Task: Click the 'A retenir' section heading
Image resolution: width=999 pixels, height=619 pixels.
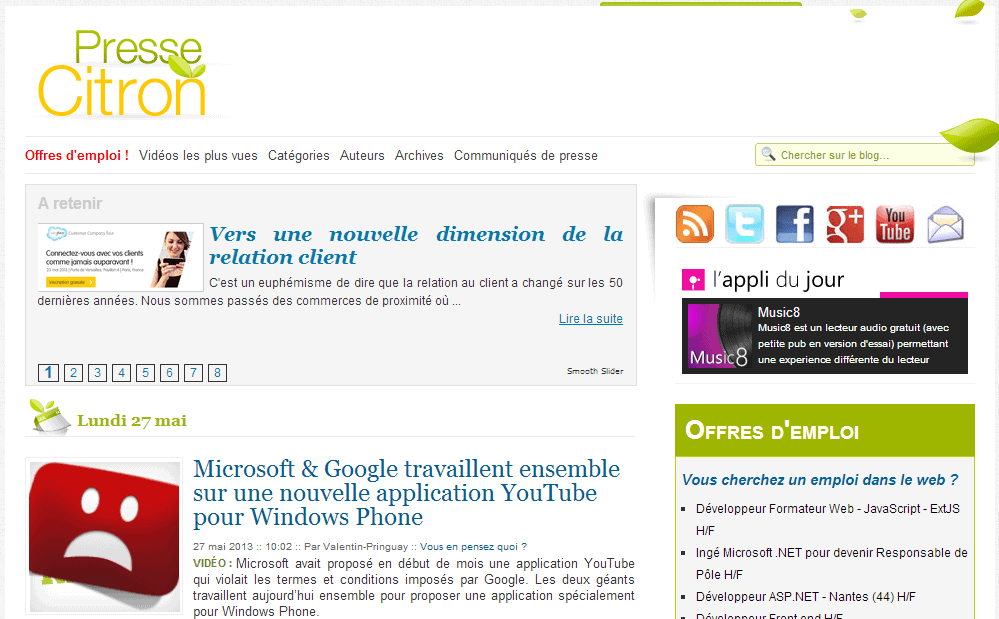Action: pyautogui.click(x=70, y=203)
